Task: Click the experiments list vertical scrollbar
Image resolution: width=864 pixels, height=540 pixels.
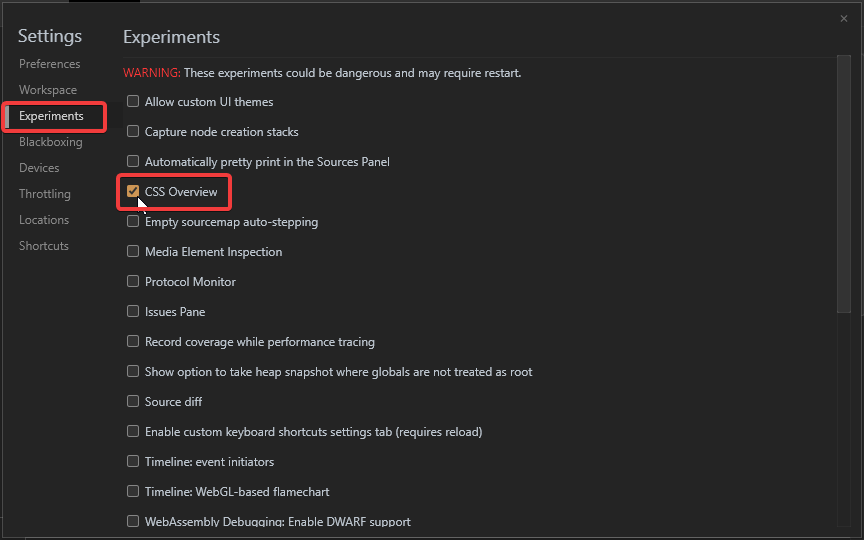Action: pos(844,184)
